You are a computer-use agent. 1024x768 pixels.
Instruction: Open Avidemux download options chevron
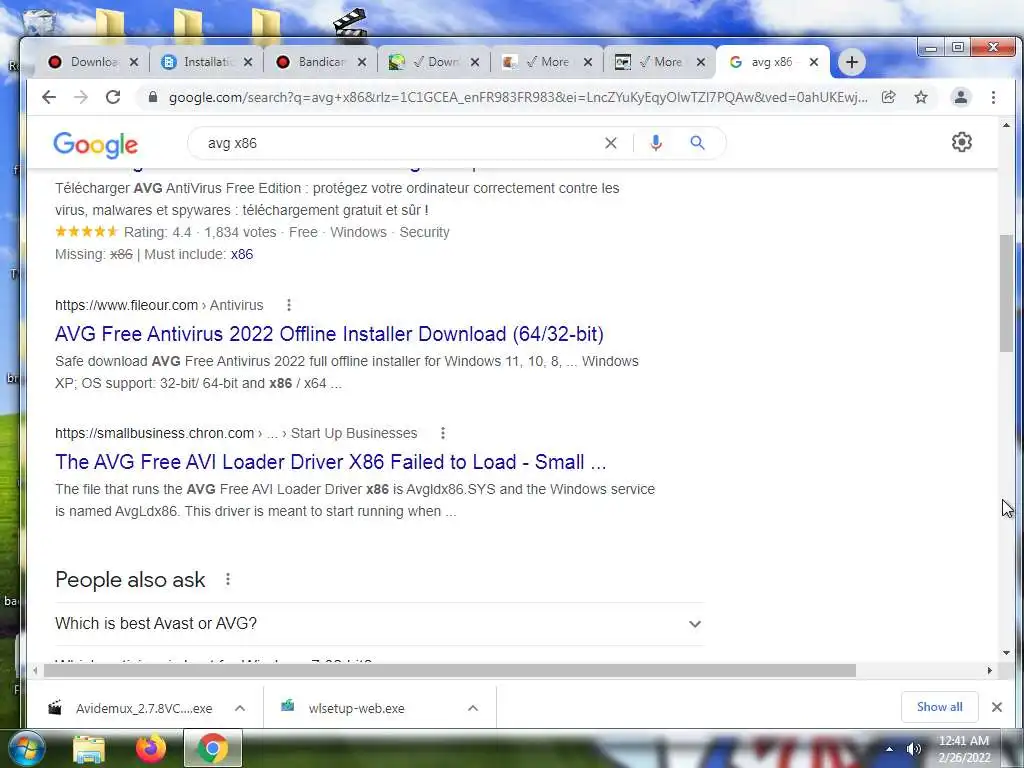pyautogui.click(x=240, y=708)
